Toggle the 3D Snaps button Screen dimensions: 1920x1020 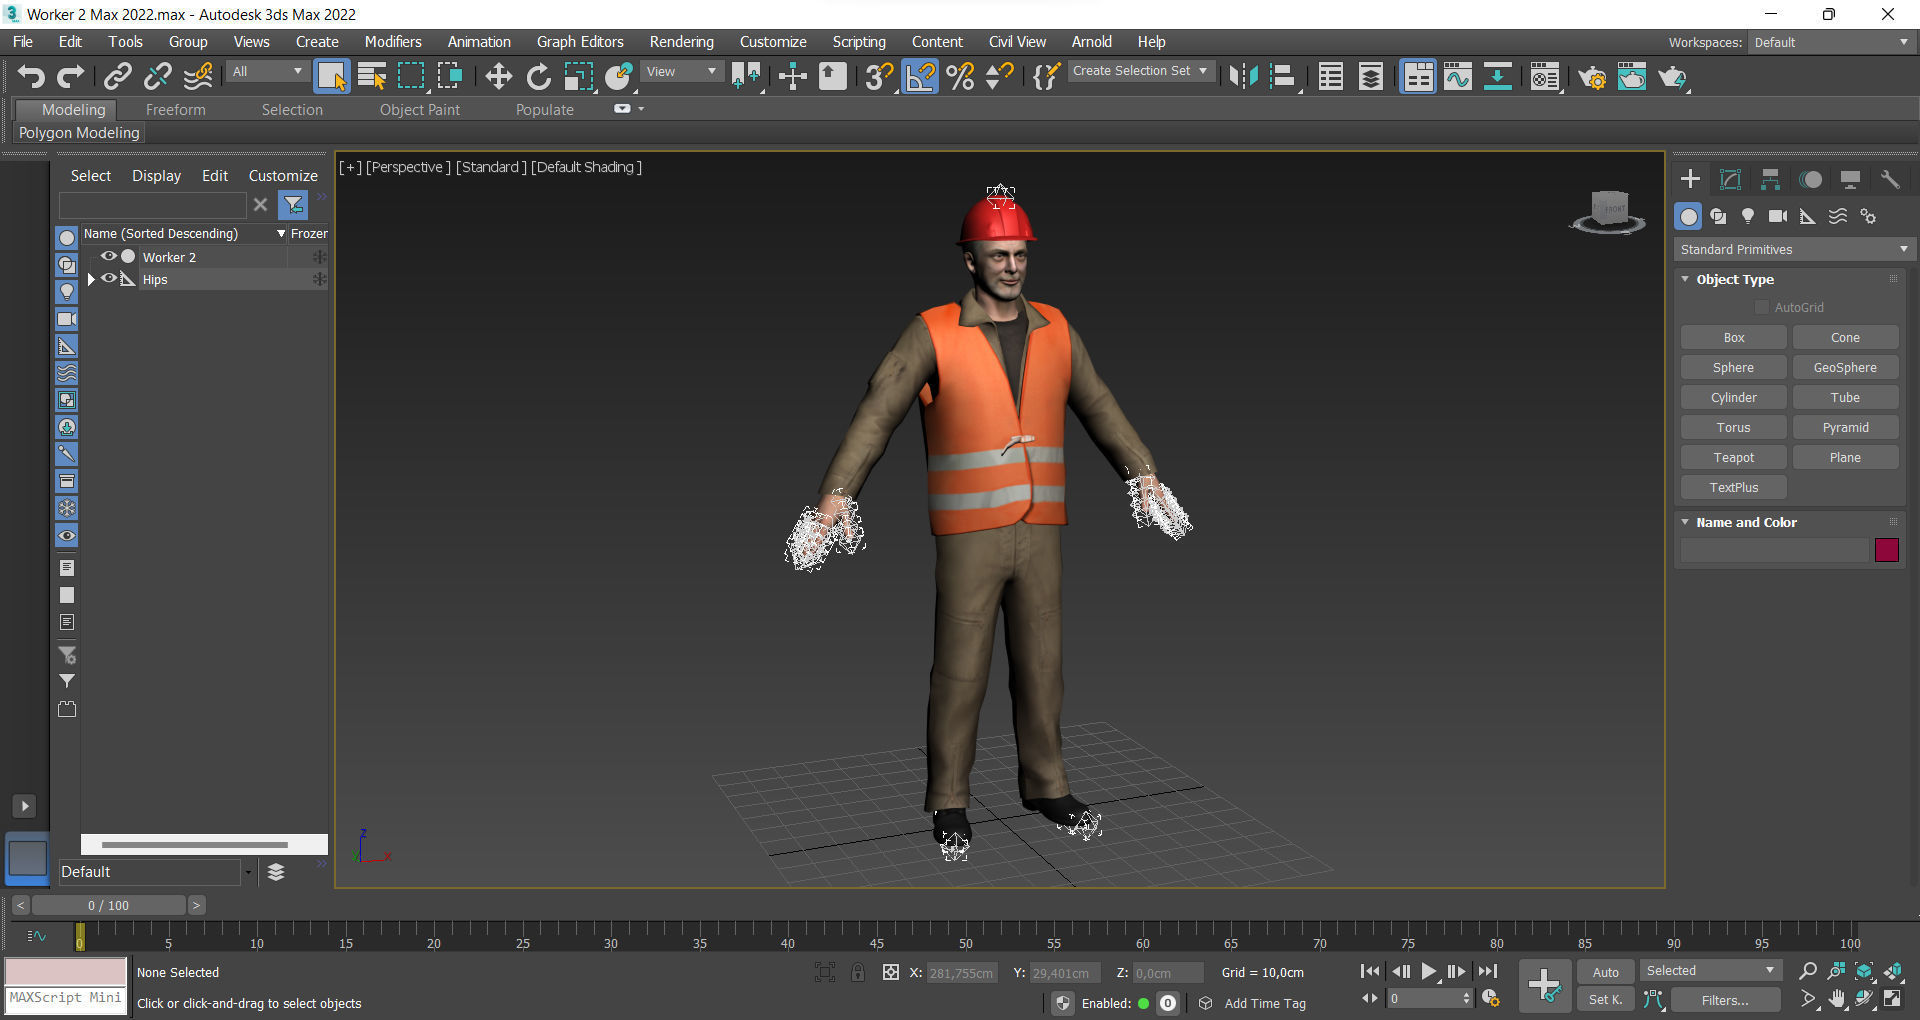879,77
